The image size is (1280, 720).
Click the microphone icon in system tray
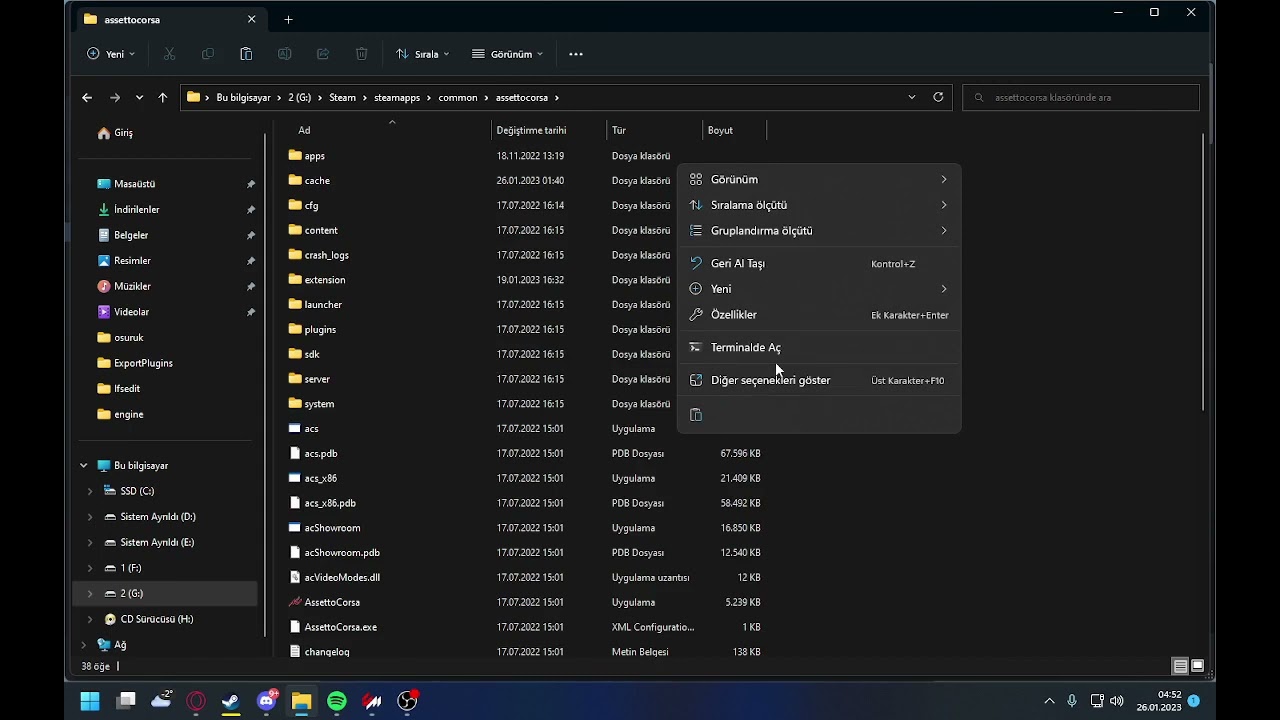pos(1072,701)
